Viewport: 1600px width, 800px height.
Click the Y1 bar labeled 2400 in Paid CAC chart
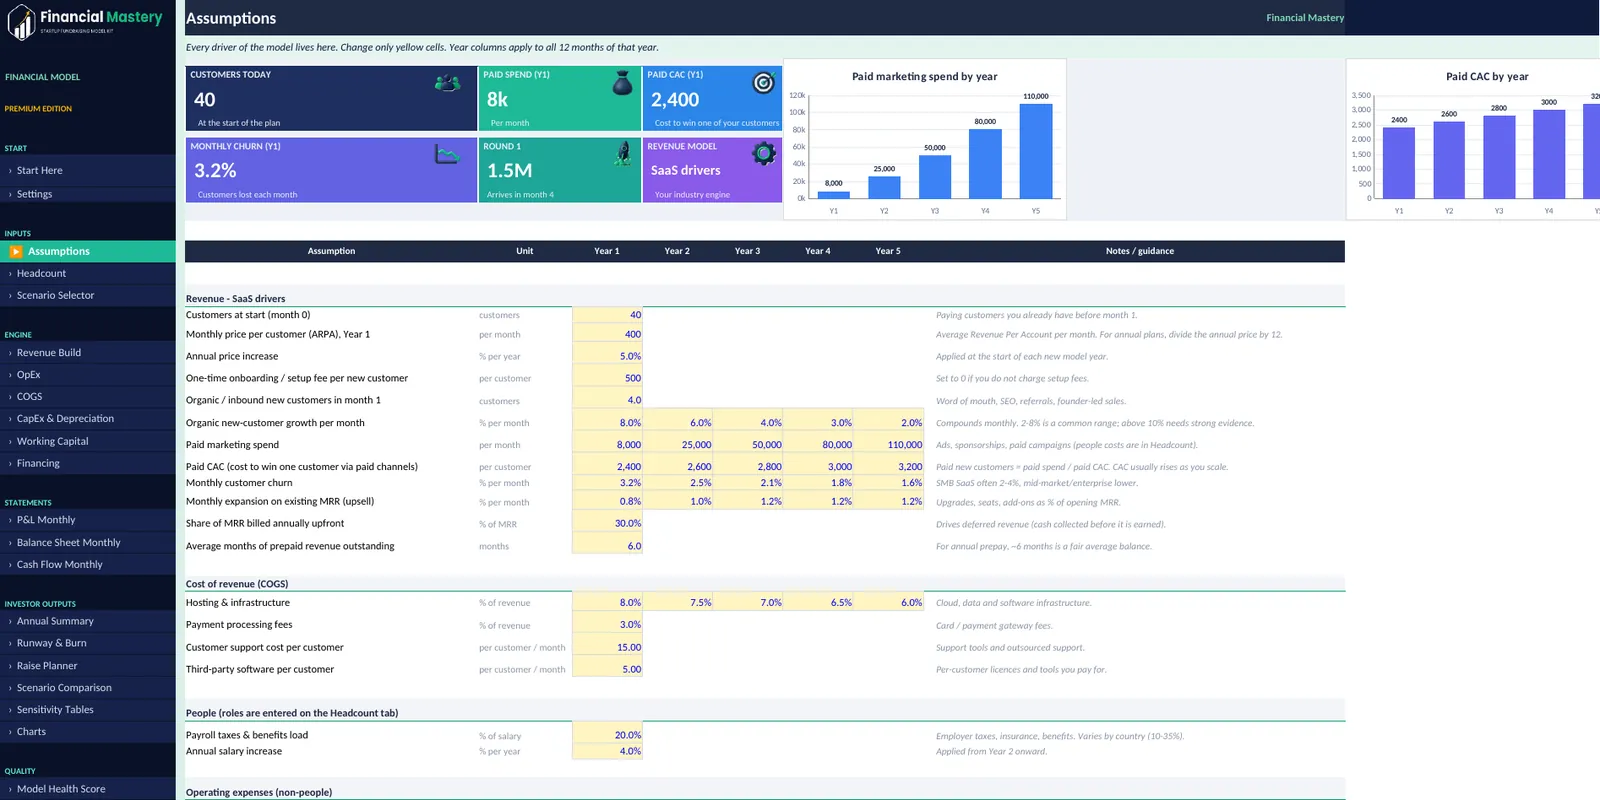(1398, 162)
